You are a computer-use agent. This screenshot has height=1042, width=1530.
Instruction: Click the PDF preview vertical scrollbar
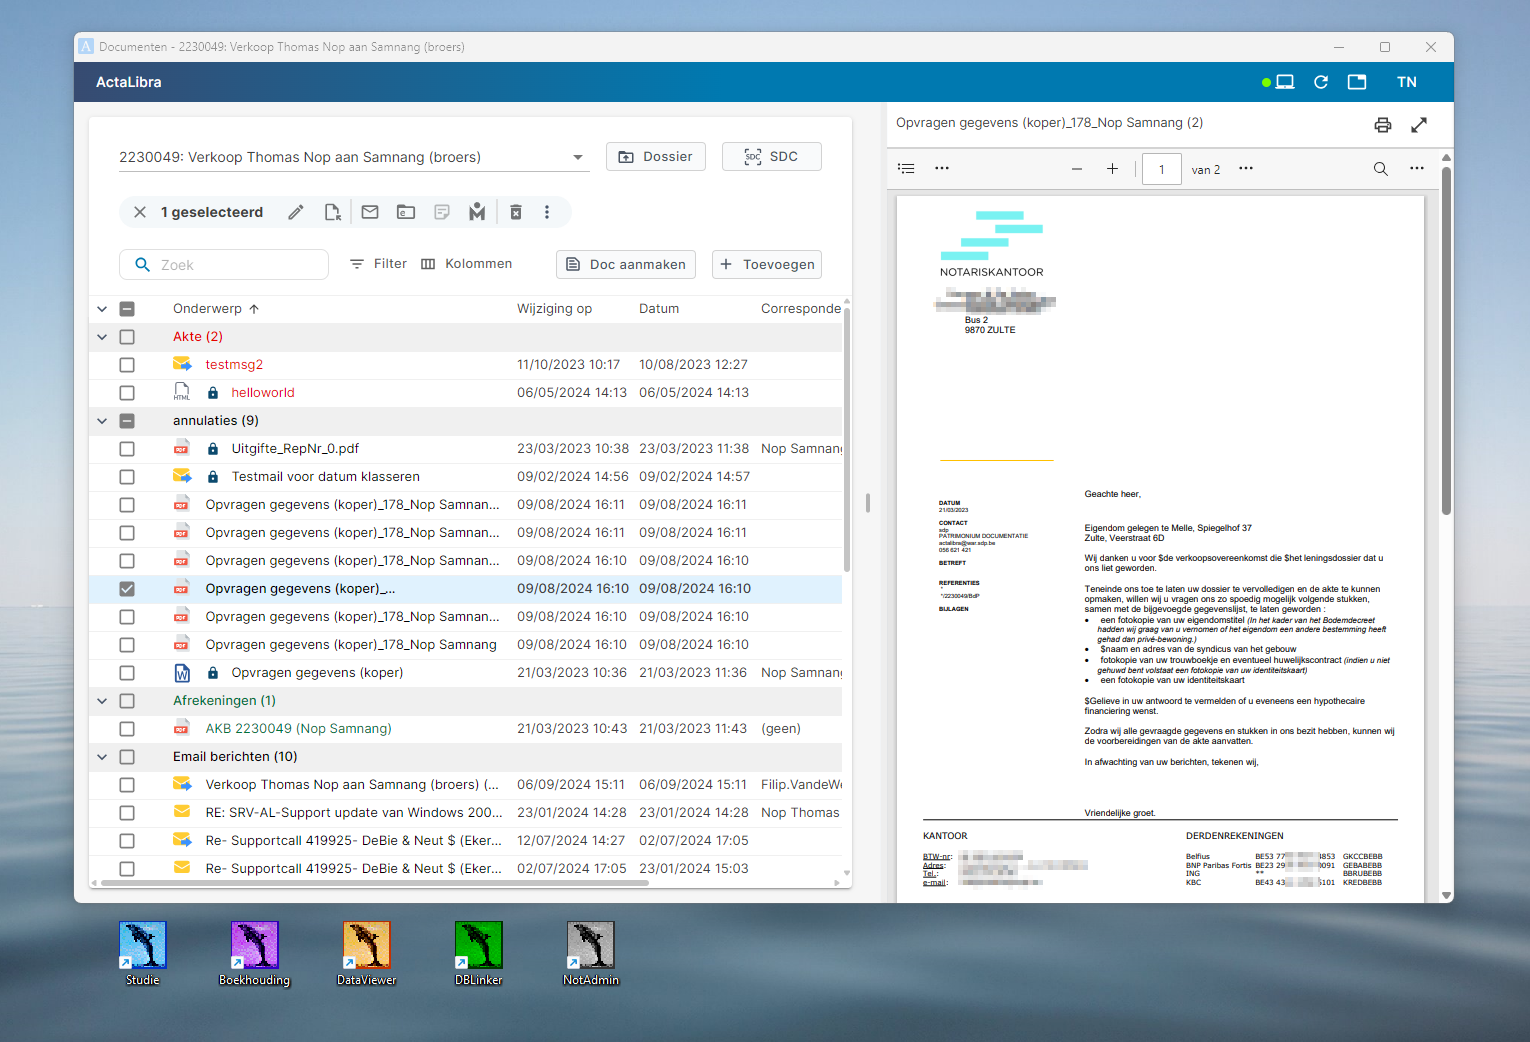tap(1446, 340)
